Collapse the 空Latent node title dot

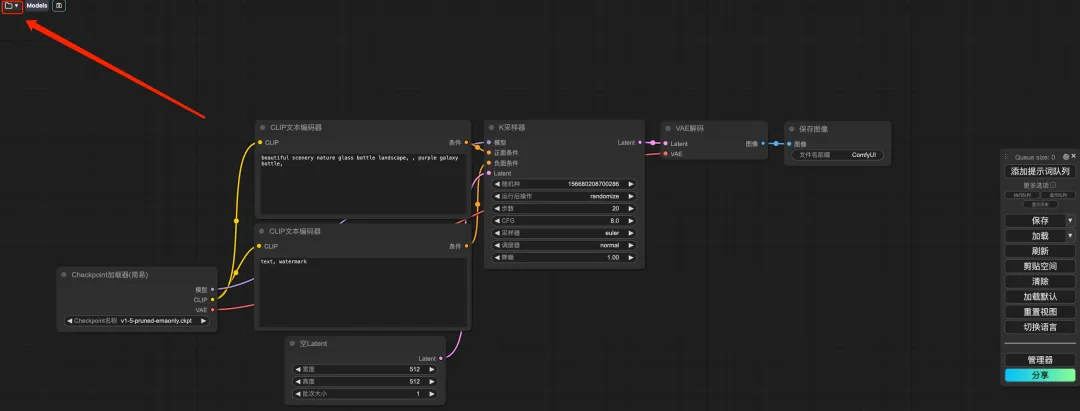click(x=292, y=343)
